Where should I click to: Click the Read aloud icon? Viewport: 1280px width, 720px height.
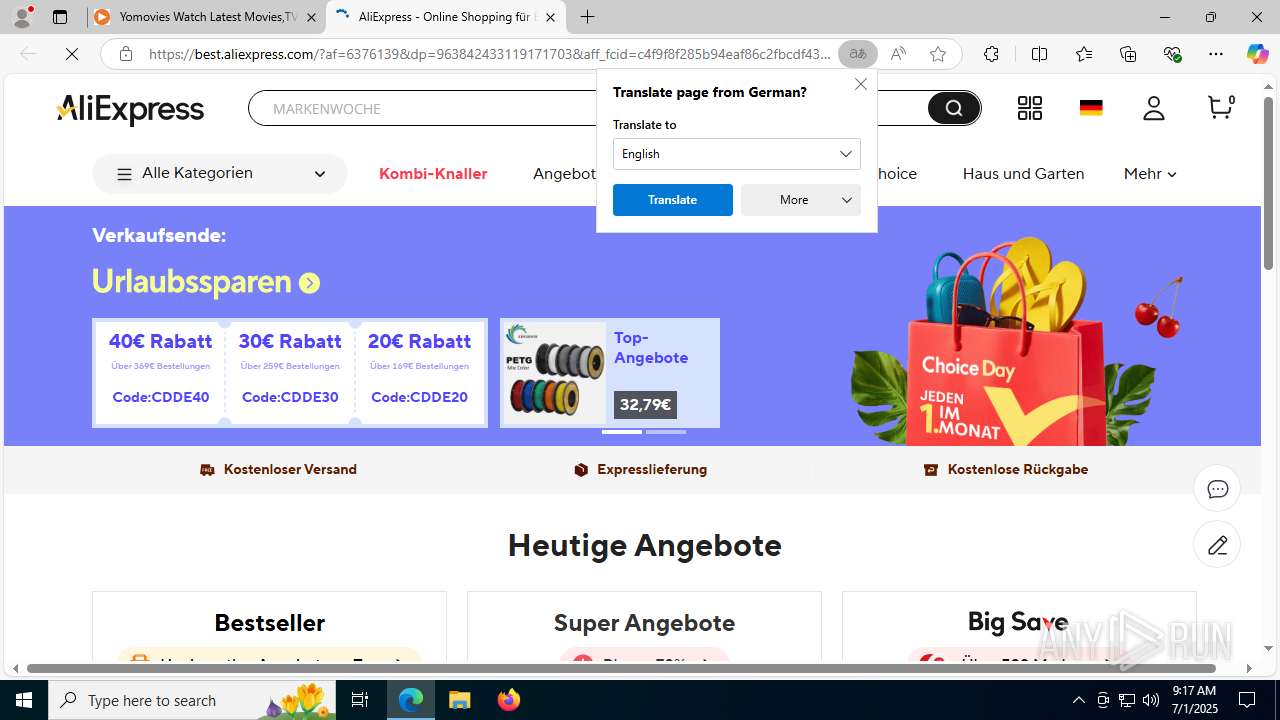pos(898,54)
